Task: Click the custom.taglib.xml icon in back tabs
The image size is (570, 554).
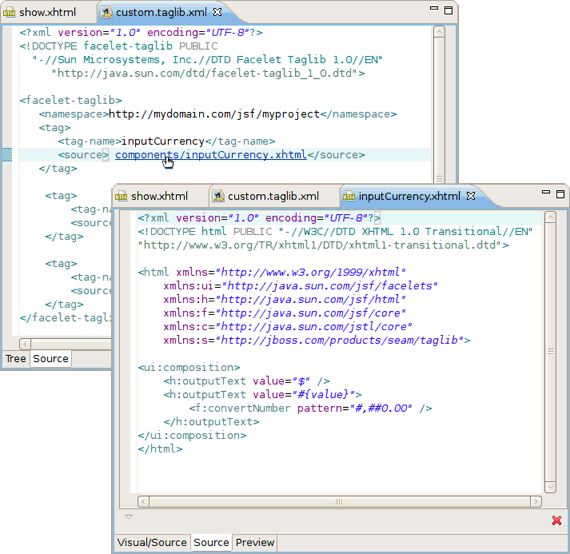Action: pos(106,12)
